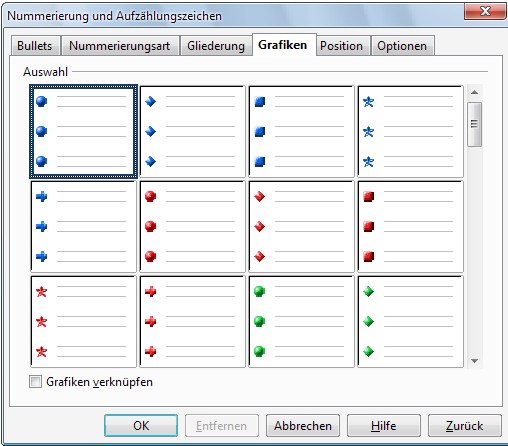The image size is (508, 446).
Task: Pick the red arrow bullet graphic
Action: (x=192, y=322)
